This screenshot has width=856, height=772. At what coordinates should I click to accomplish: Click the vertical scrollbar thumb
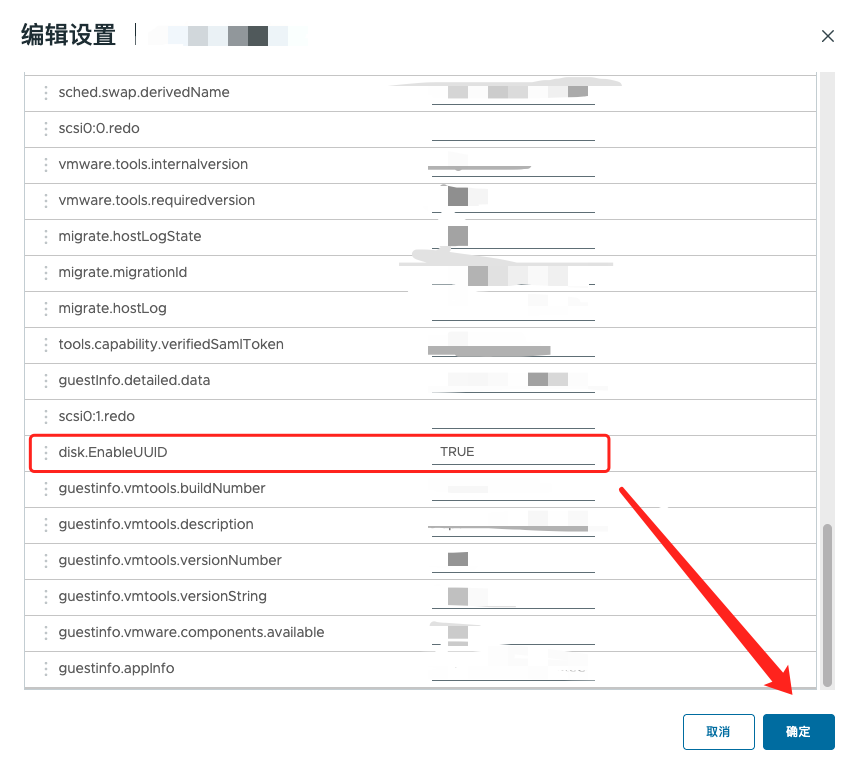[827, 604]
